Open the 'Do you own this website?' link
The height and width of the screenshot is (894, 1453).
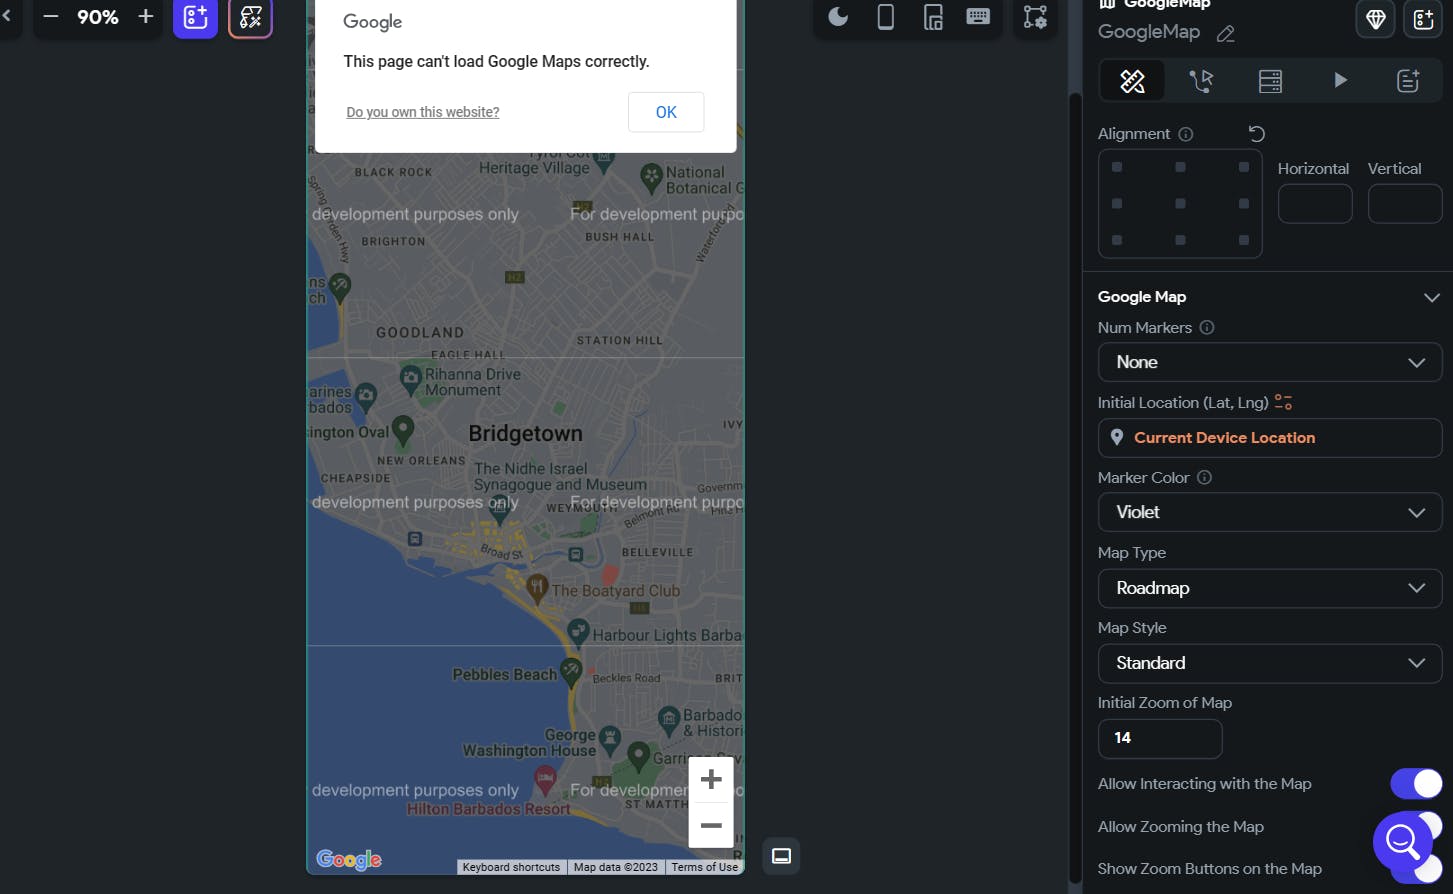pos(423,112)
